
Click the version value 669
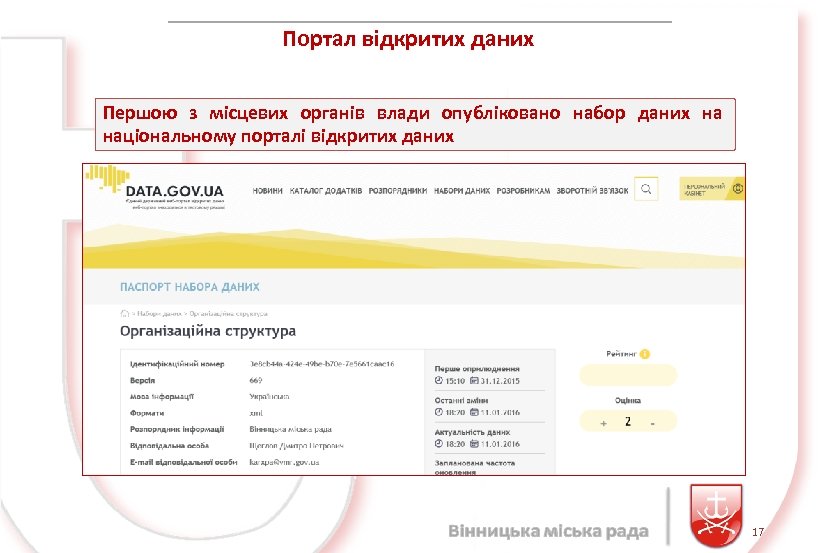click(256, 380)
